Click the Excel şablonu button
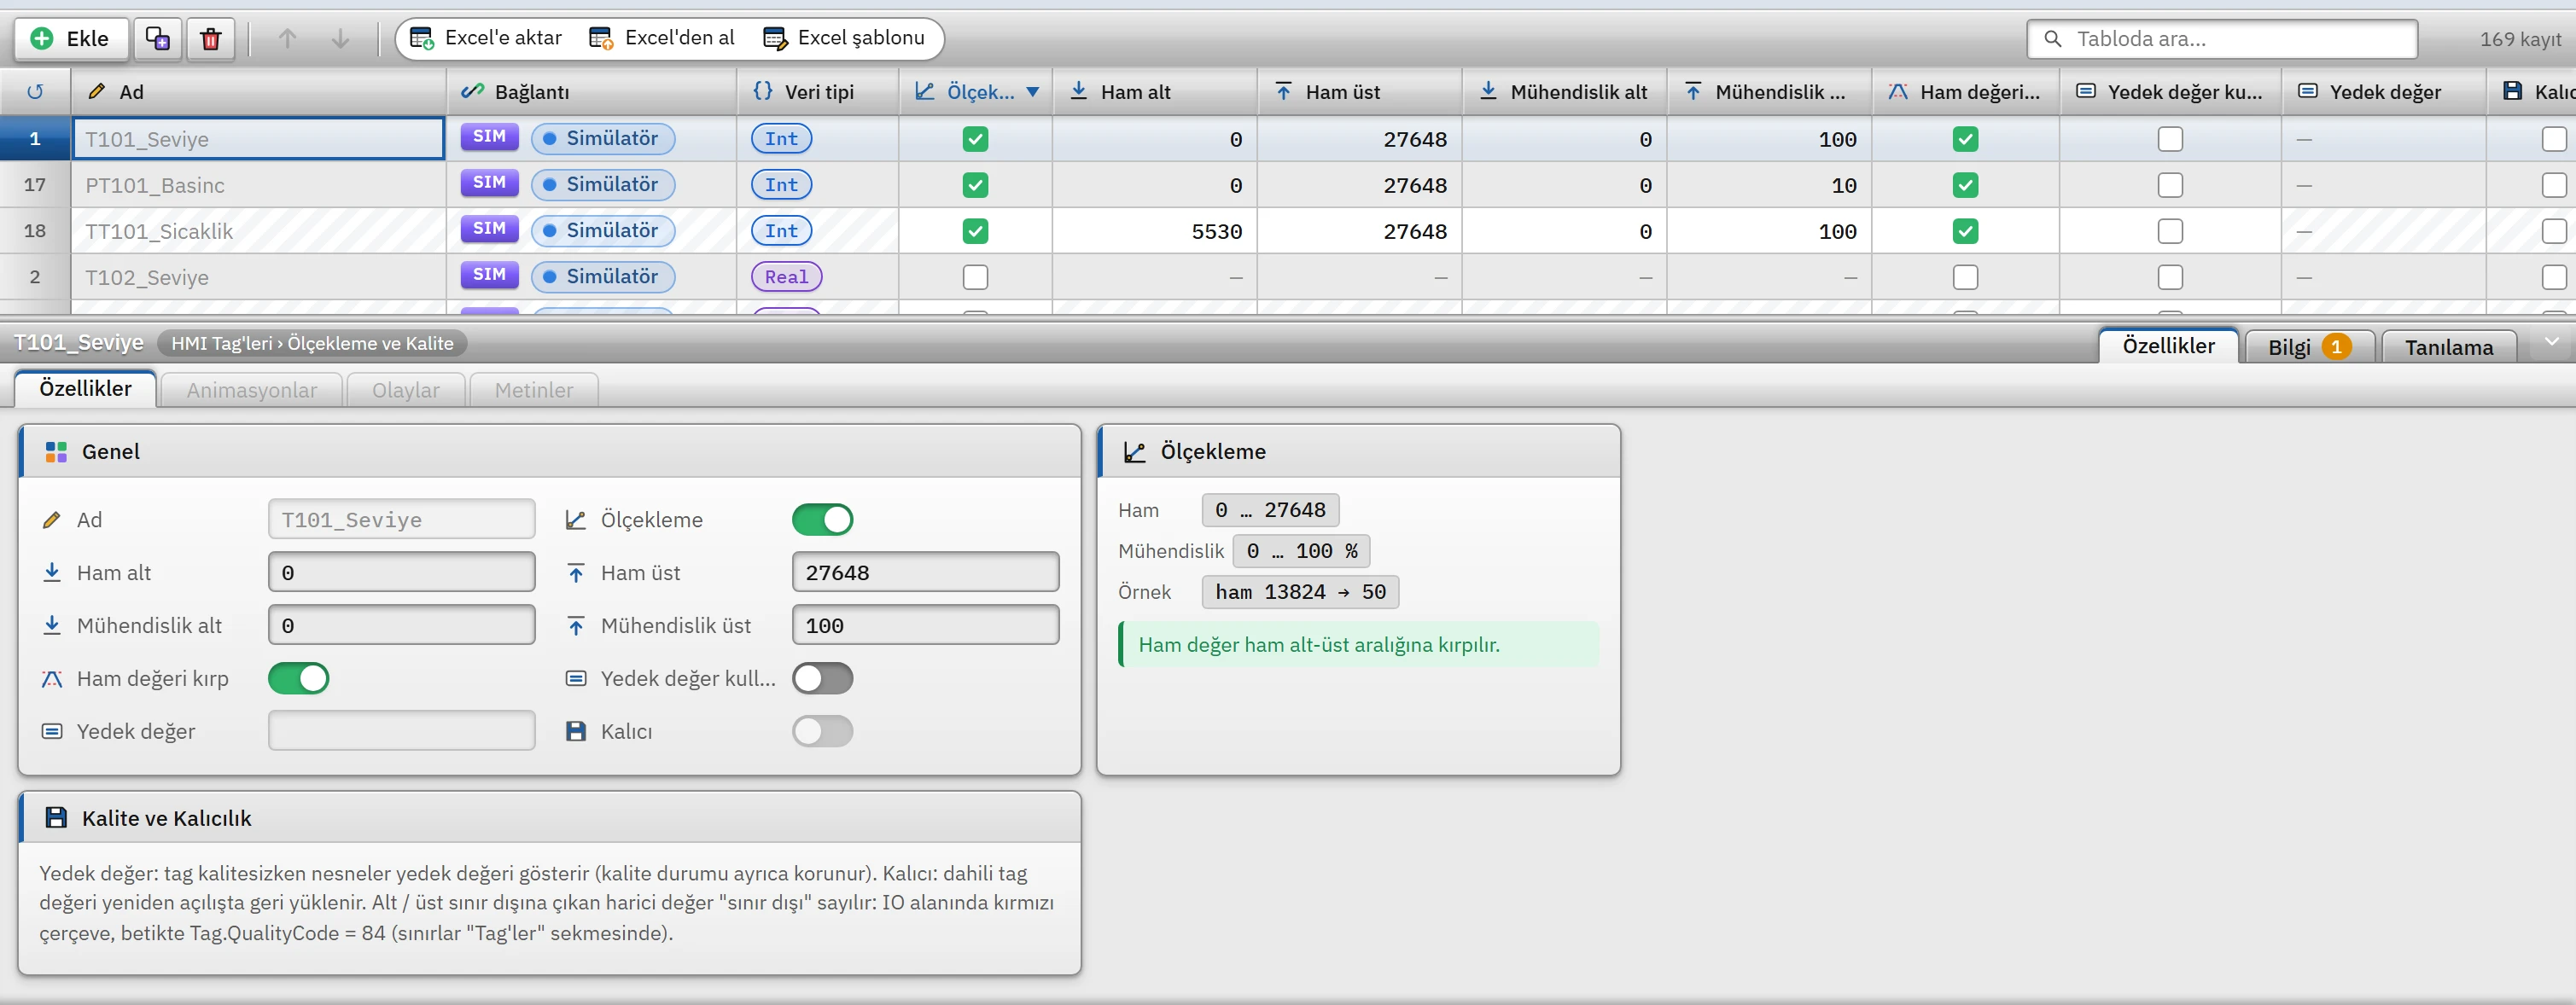Image resolution: width=2576 pixels, height=1005 pixels. pyautogui.click(x=844, y=38)
